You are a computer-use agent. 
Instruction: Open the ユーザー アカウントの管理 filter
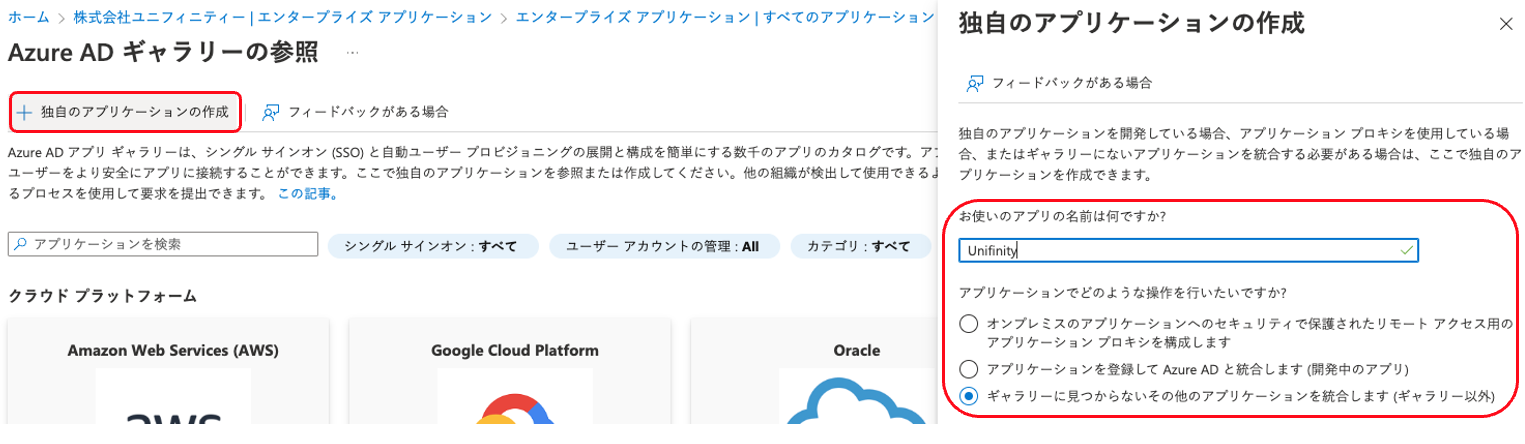[662, 246]
